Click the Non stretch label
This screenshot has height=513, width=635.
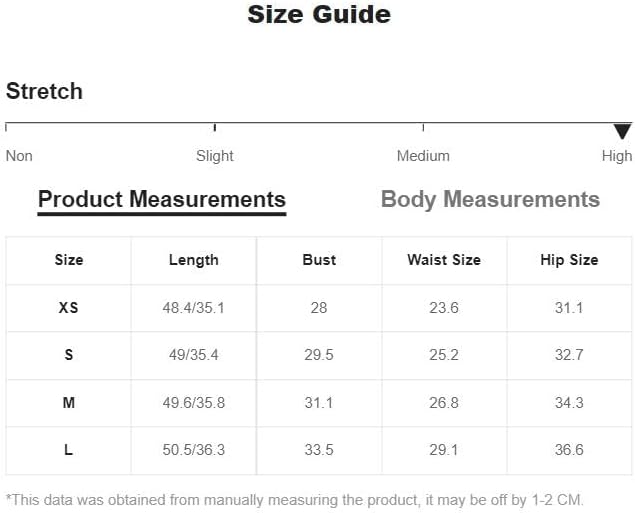click(19, 156)
